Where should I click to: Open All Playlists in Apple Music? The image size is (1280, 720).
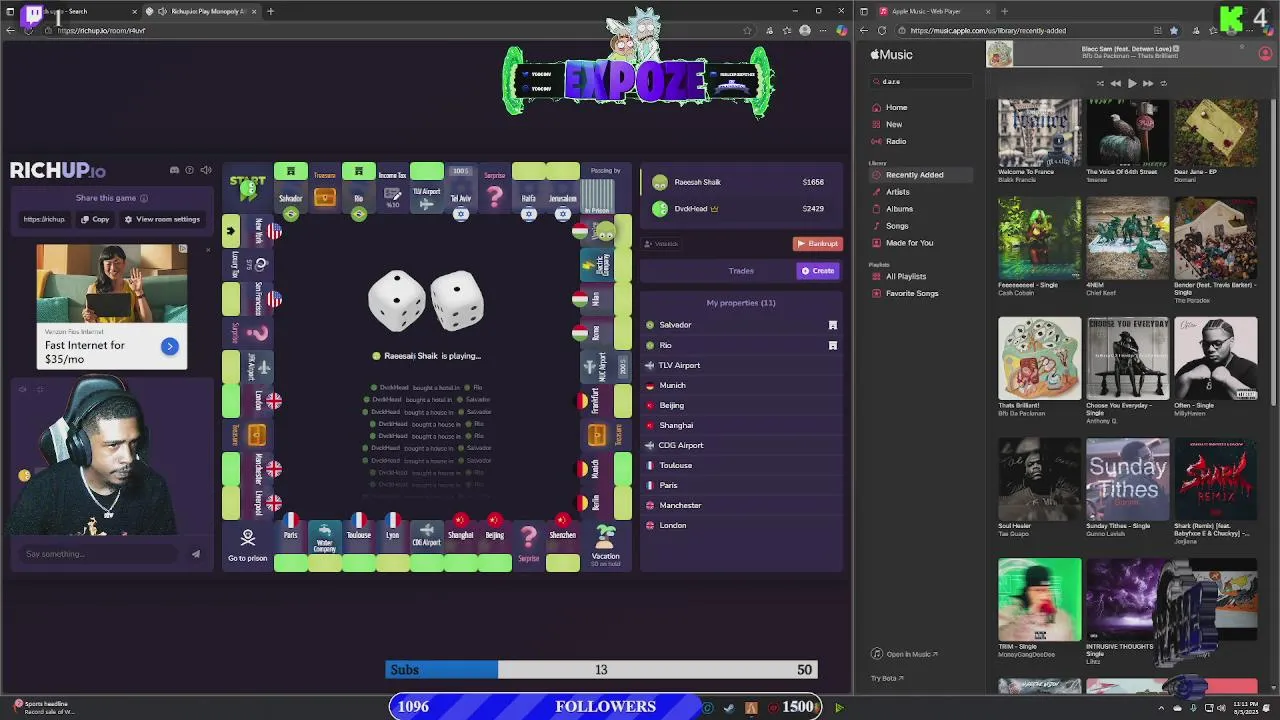coord(905,276)
